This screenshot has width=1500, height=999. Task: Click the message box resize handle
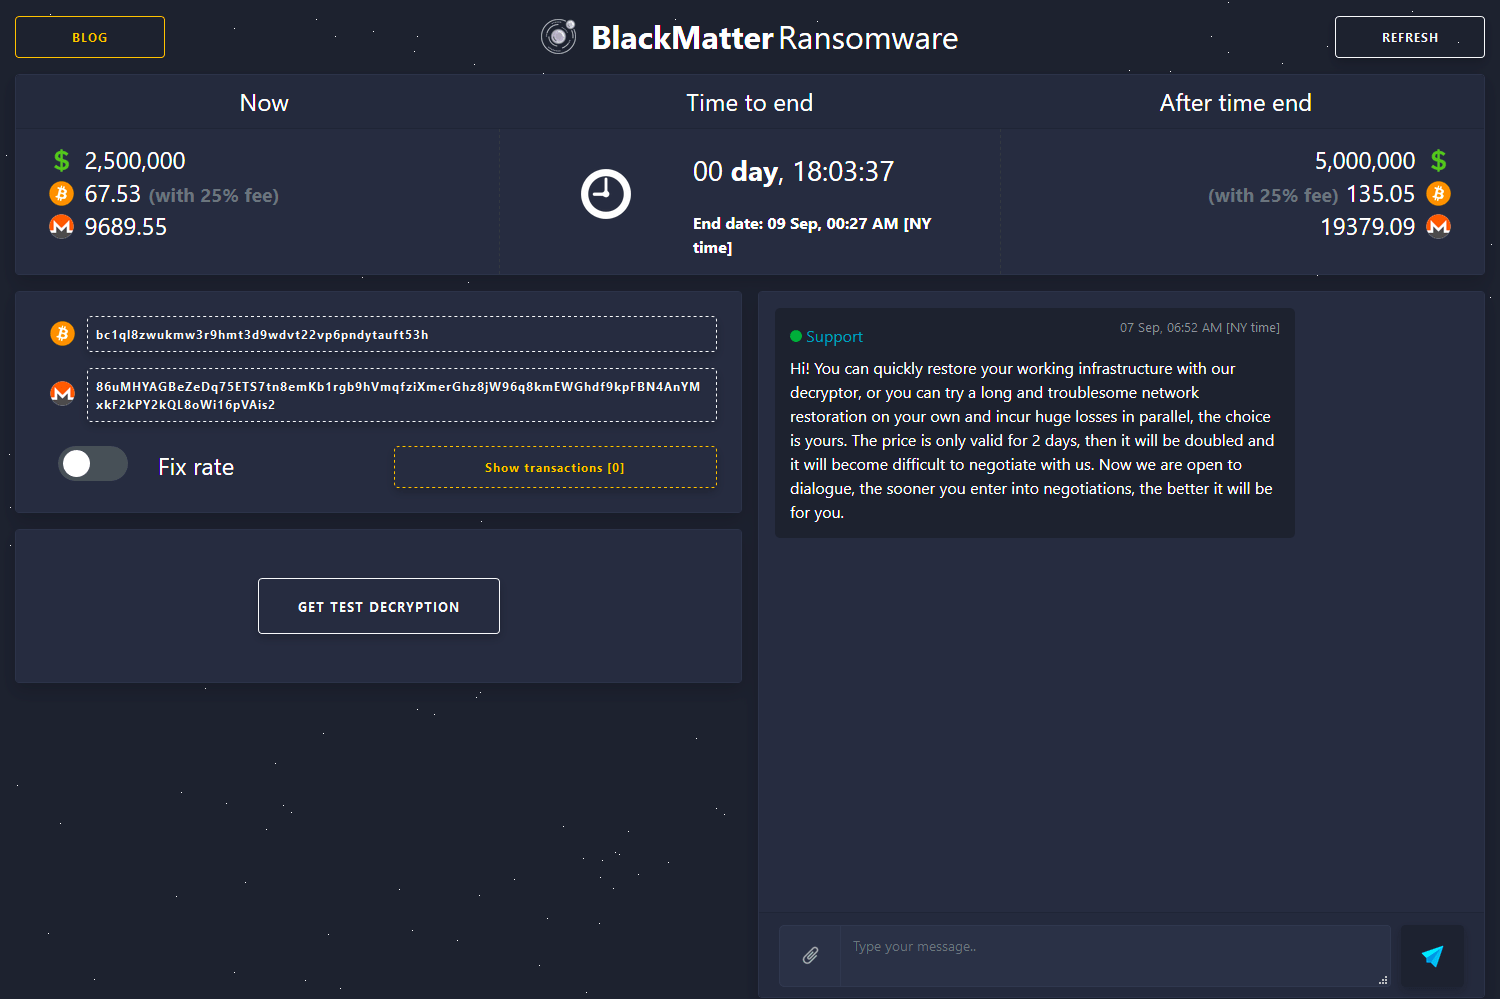pos(1383,980)
